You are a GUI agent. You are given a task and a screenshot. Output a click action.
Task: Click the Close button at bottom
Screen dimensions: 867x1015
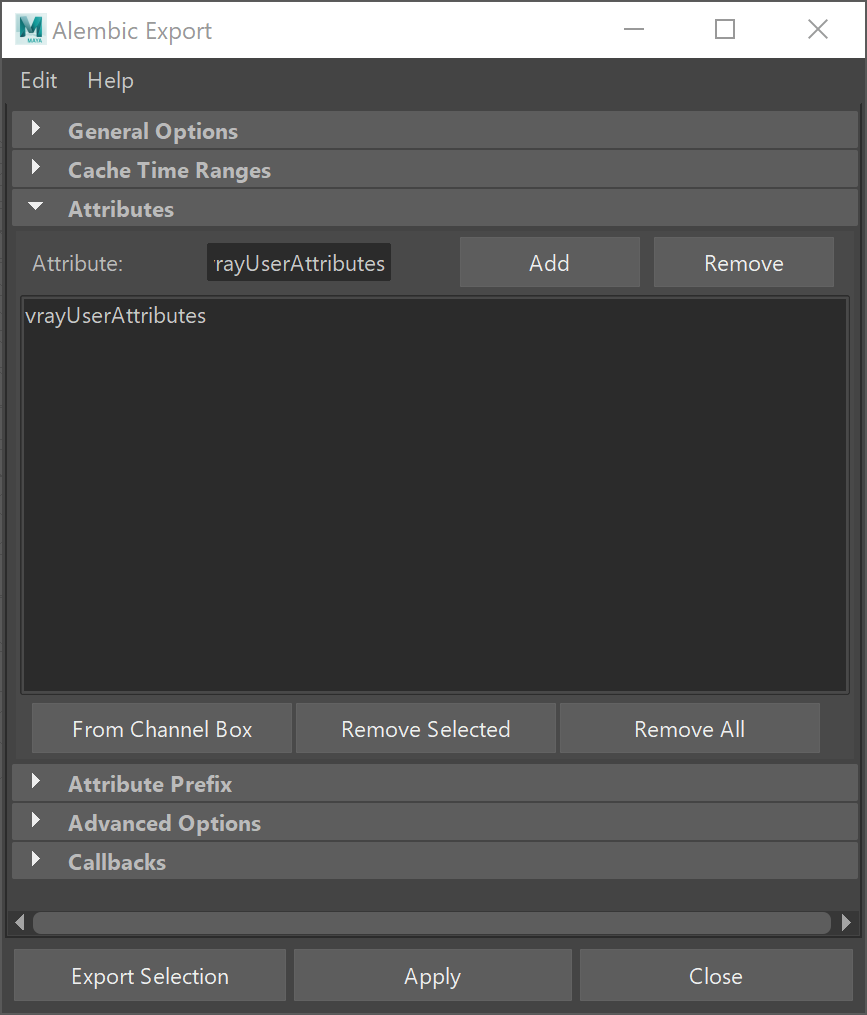tap(716, 976)
